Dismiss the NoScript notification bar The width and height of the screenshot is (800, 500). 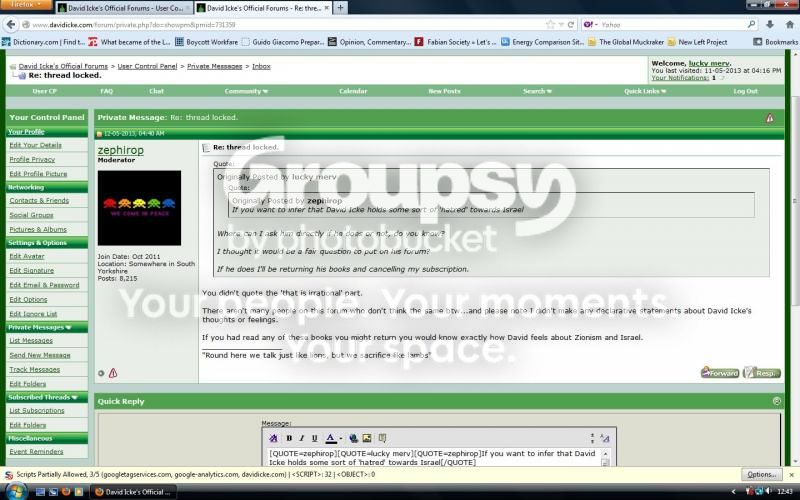point(791,474)
